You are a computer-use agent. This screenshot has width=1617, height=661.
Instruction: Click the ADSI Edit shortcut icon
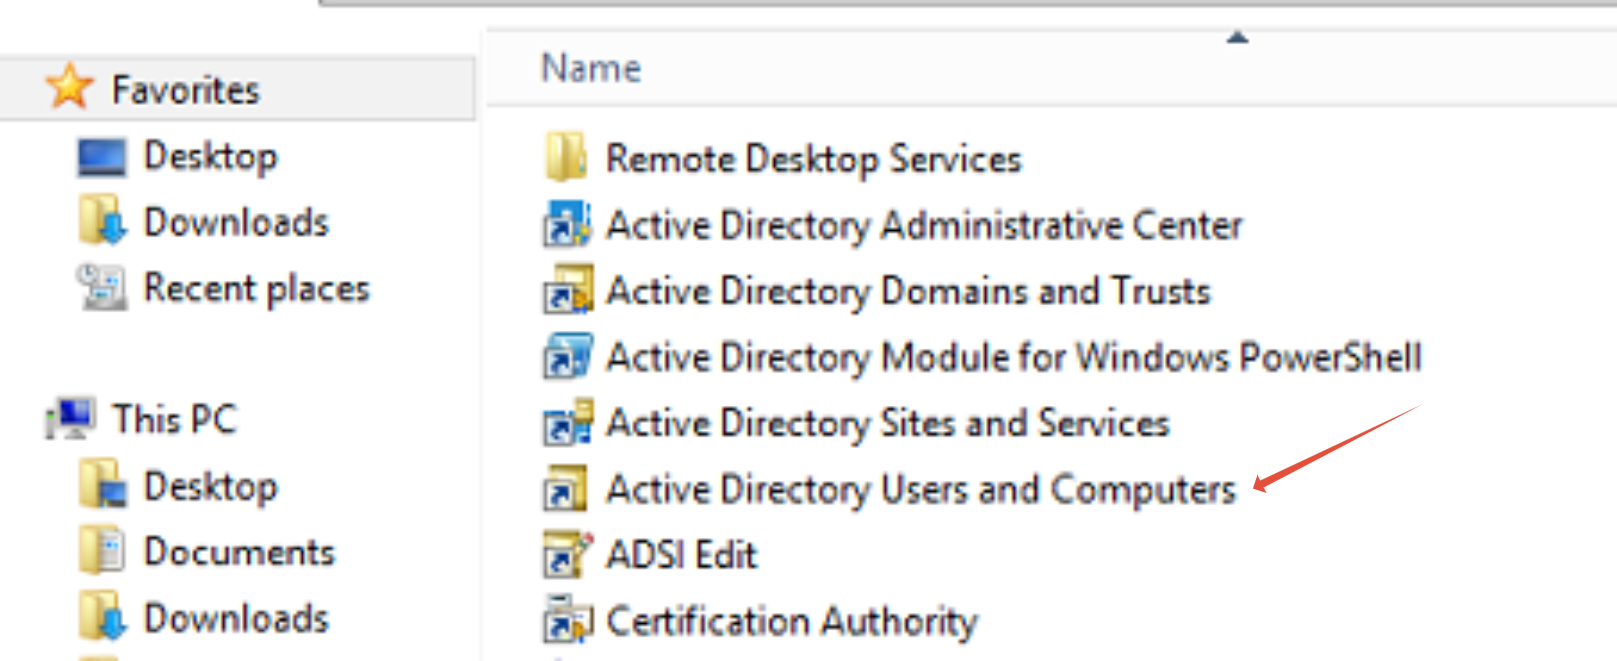[x=567, y=554]
